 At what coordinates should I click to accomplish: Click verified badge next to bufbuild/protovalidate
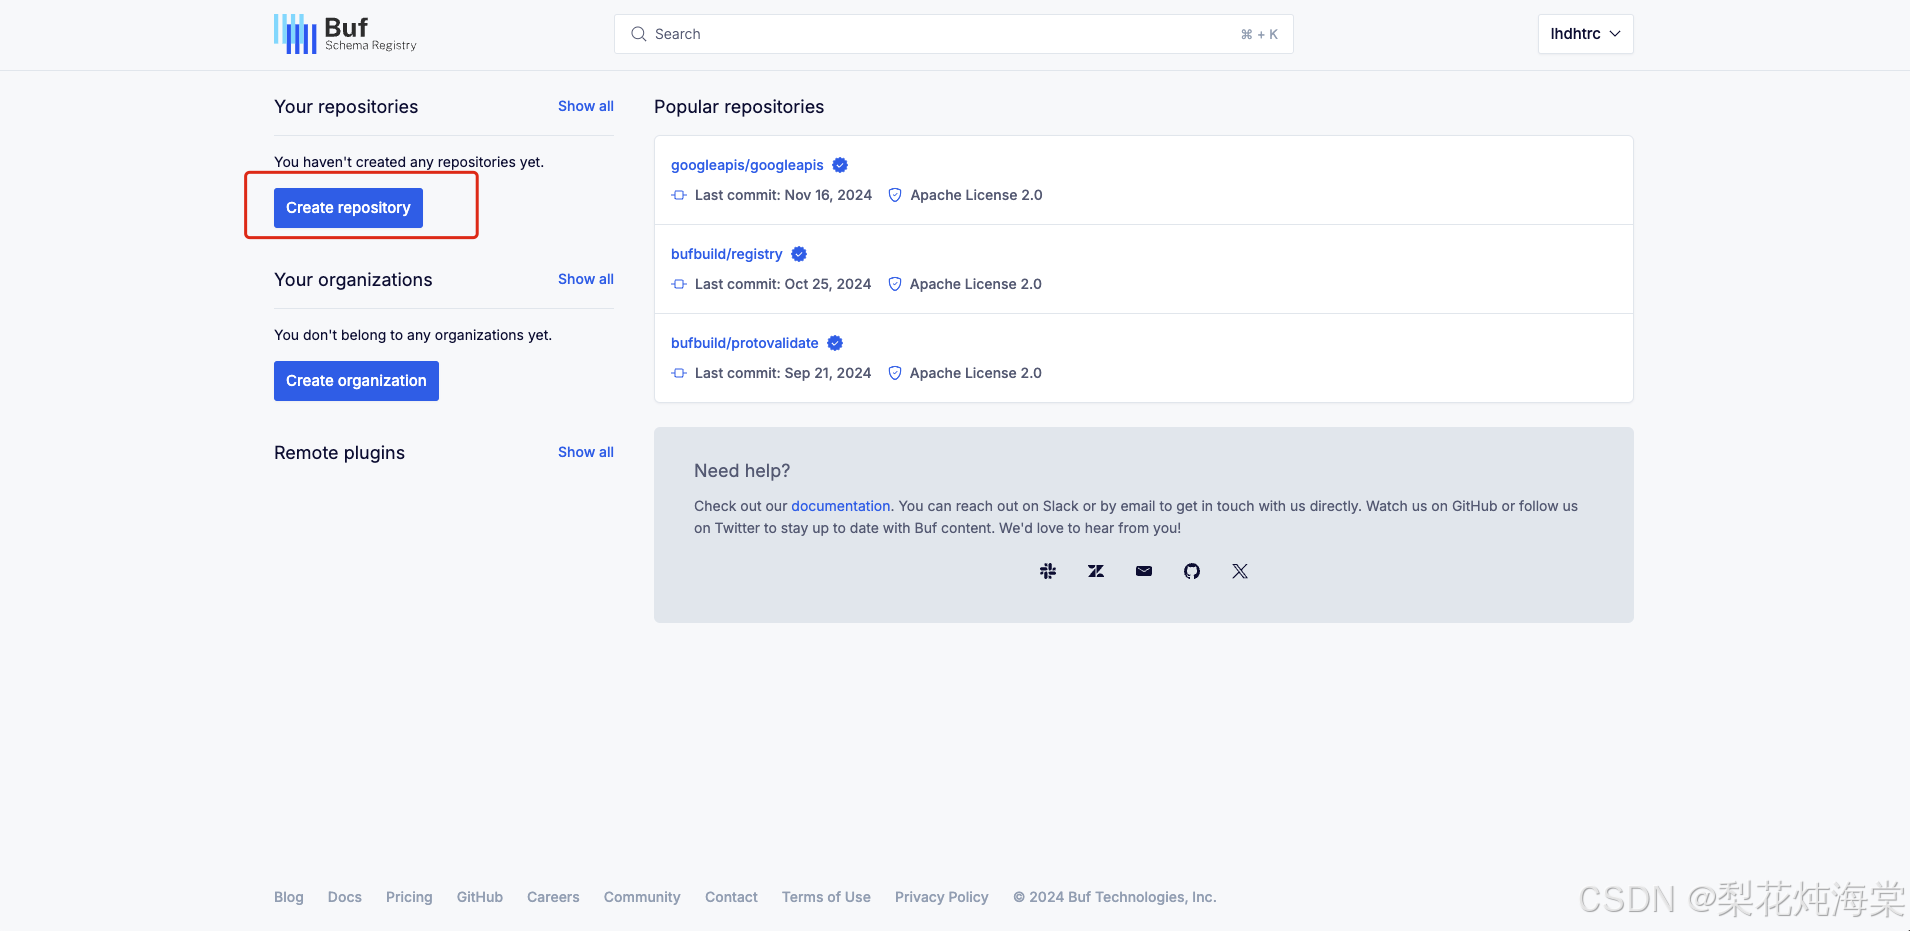(835, 343)
